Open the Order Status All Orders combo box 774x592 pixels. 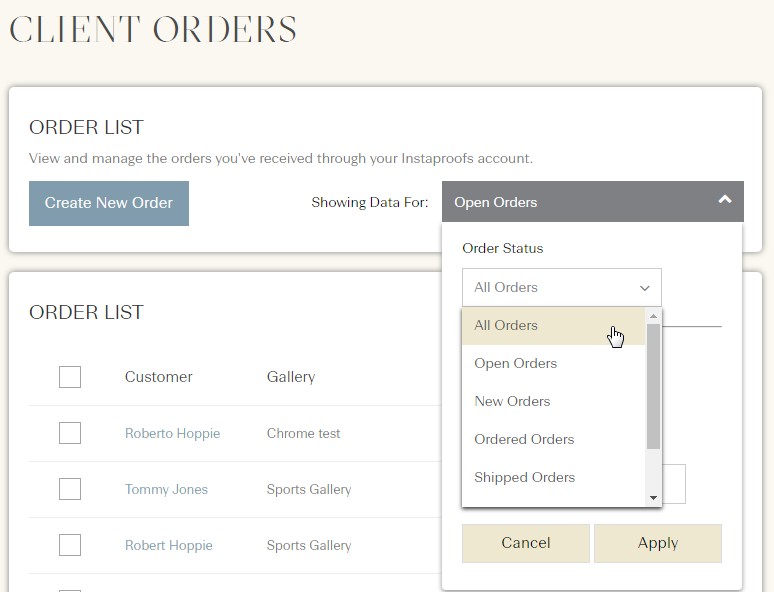[562, 287]
